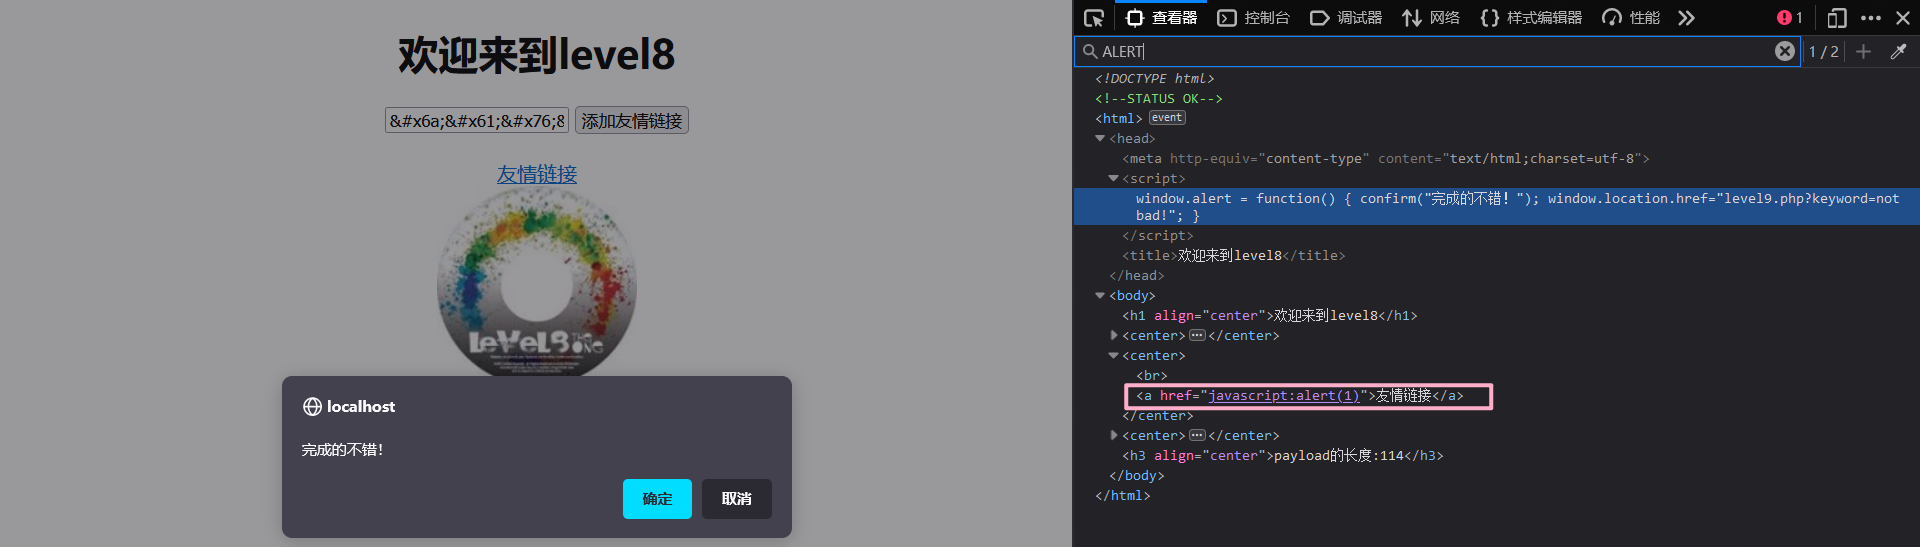Activate the element picker tool in devtools
1920x547 pixels.
pos(1094,18)
